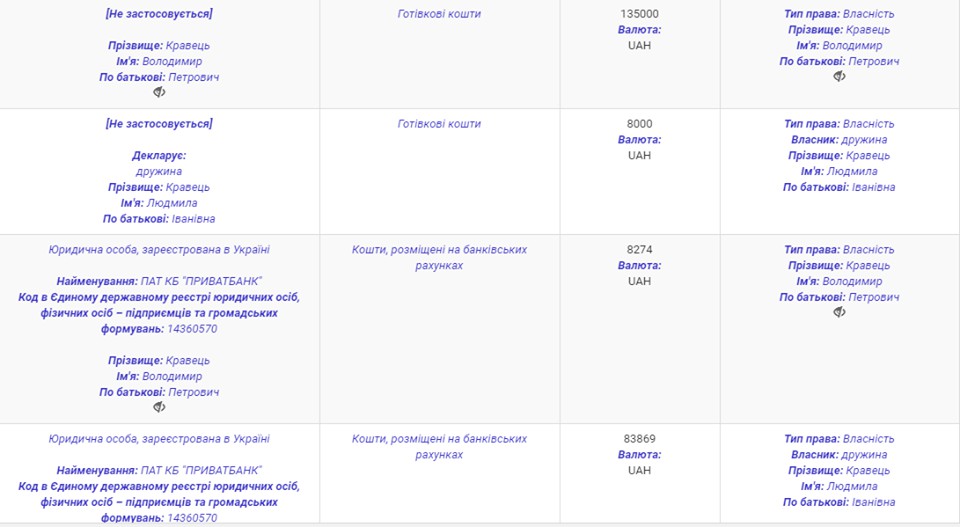
Task: Click 'Декларує: дружина' label in the 8000 row
Action: pos(159,163)
